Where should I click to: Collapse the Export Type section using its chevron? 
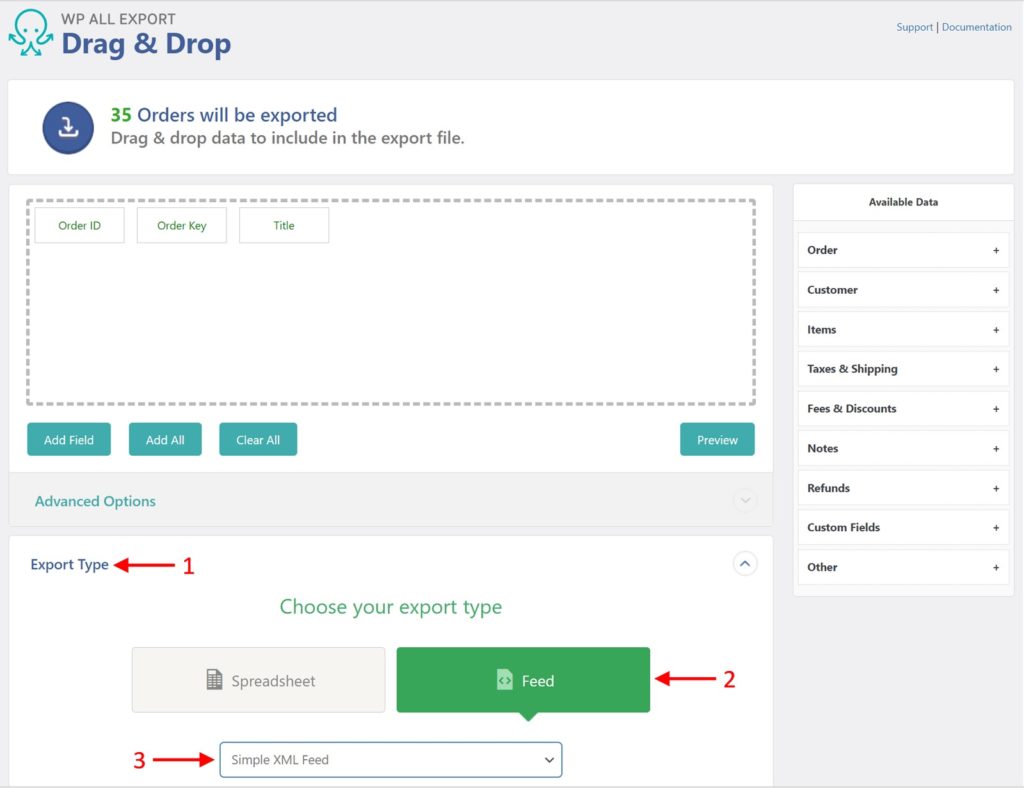point(745,564)
